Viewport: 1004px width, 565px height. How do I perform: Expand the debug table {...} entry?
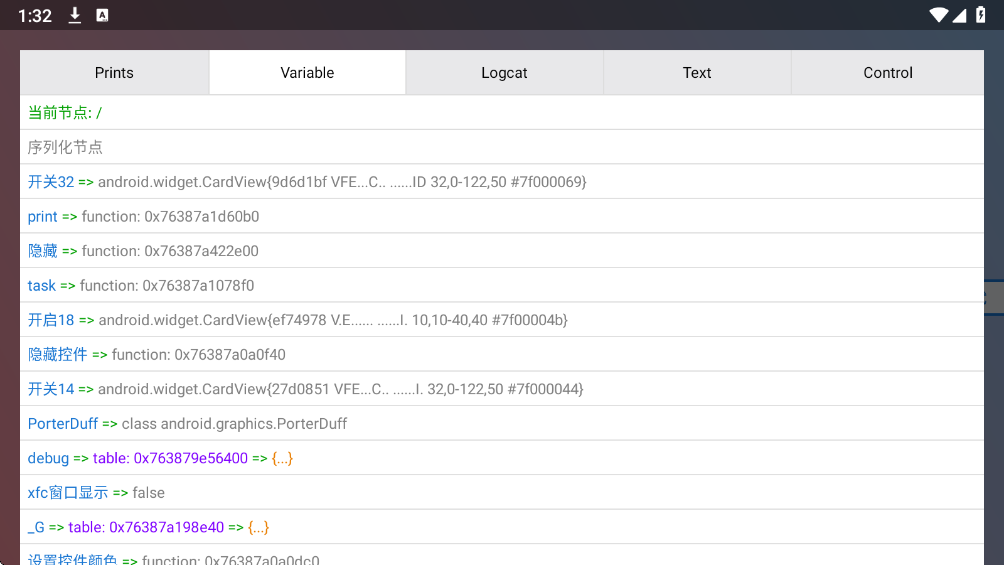pyautogui.click(x=282, y=458)
